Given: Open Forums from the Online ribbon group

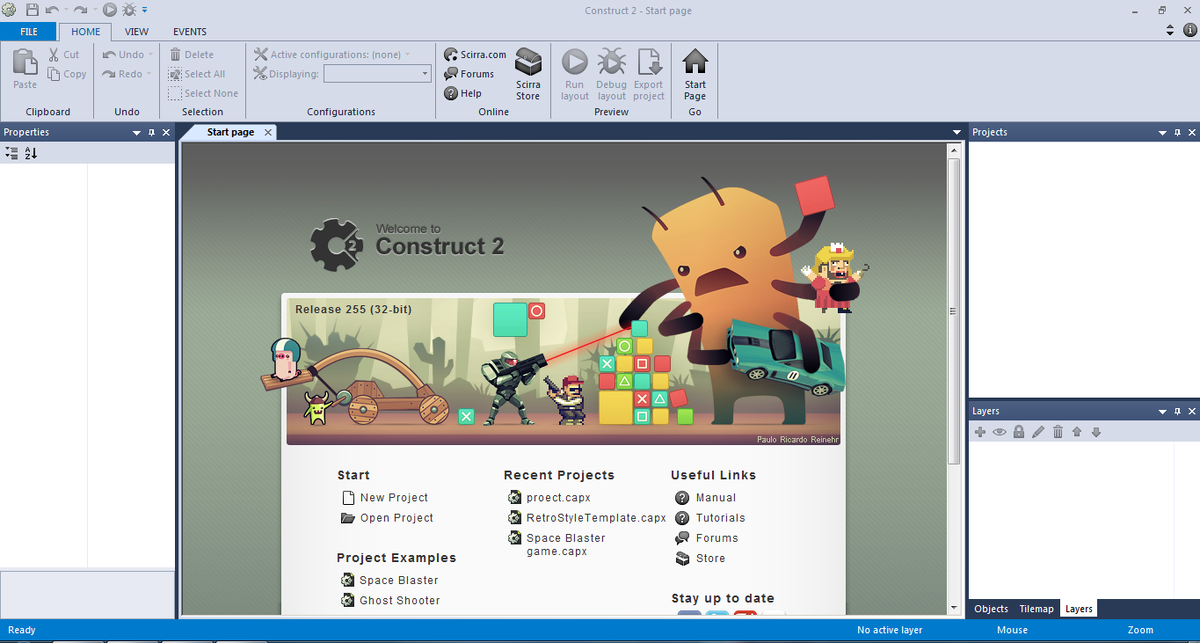Looking at the screenshot, I should click(469, 74).
